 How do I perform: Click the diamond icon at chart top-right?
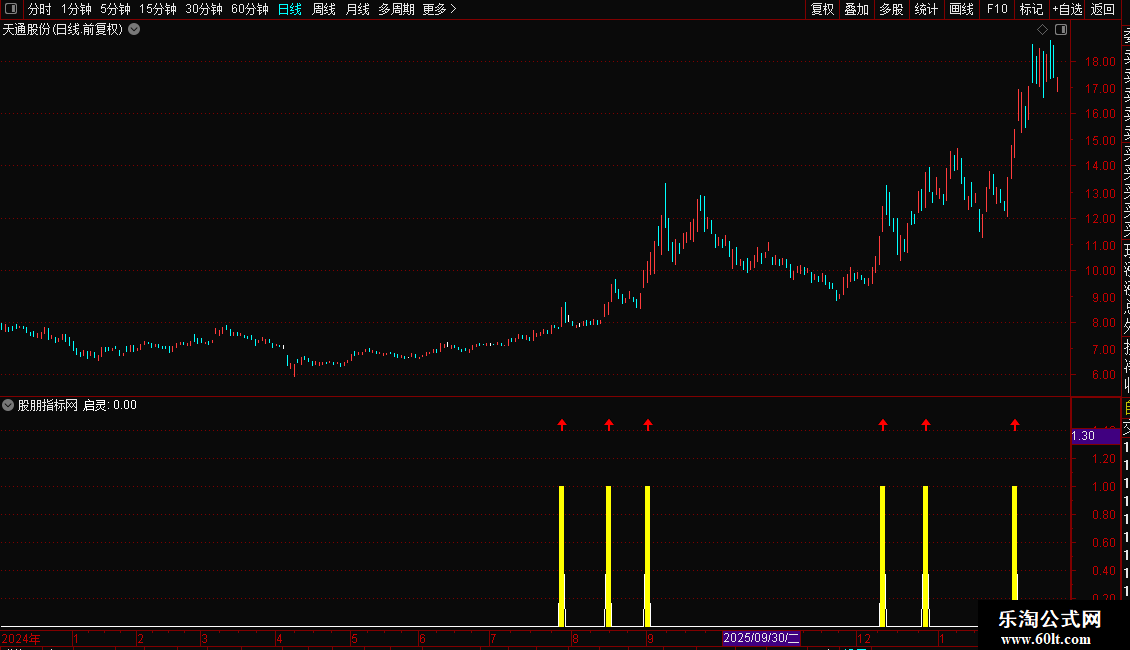pyautogui.click(x=1042, y=30)
